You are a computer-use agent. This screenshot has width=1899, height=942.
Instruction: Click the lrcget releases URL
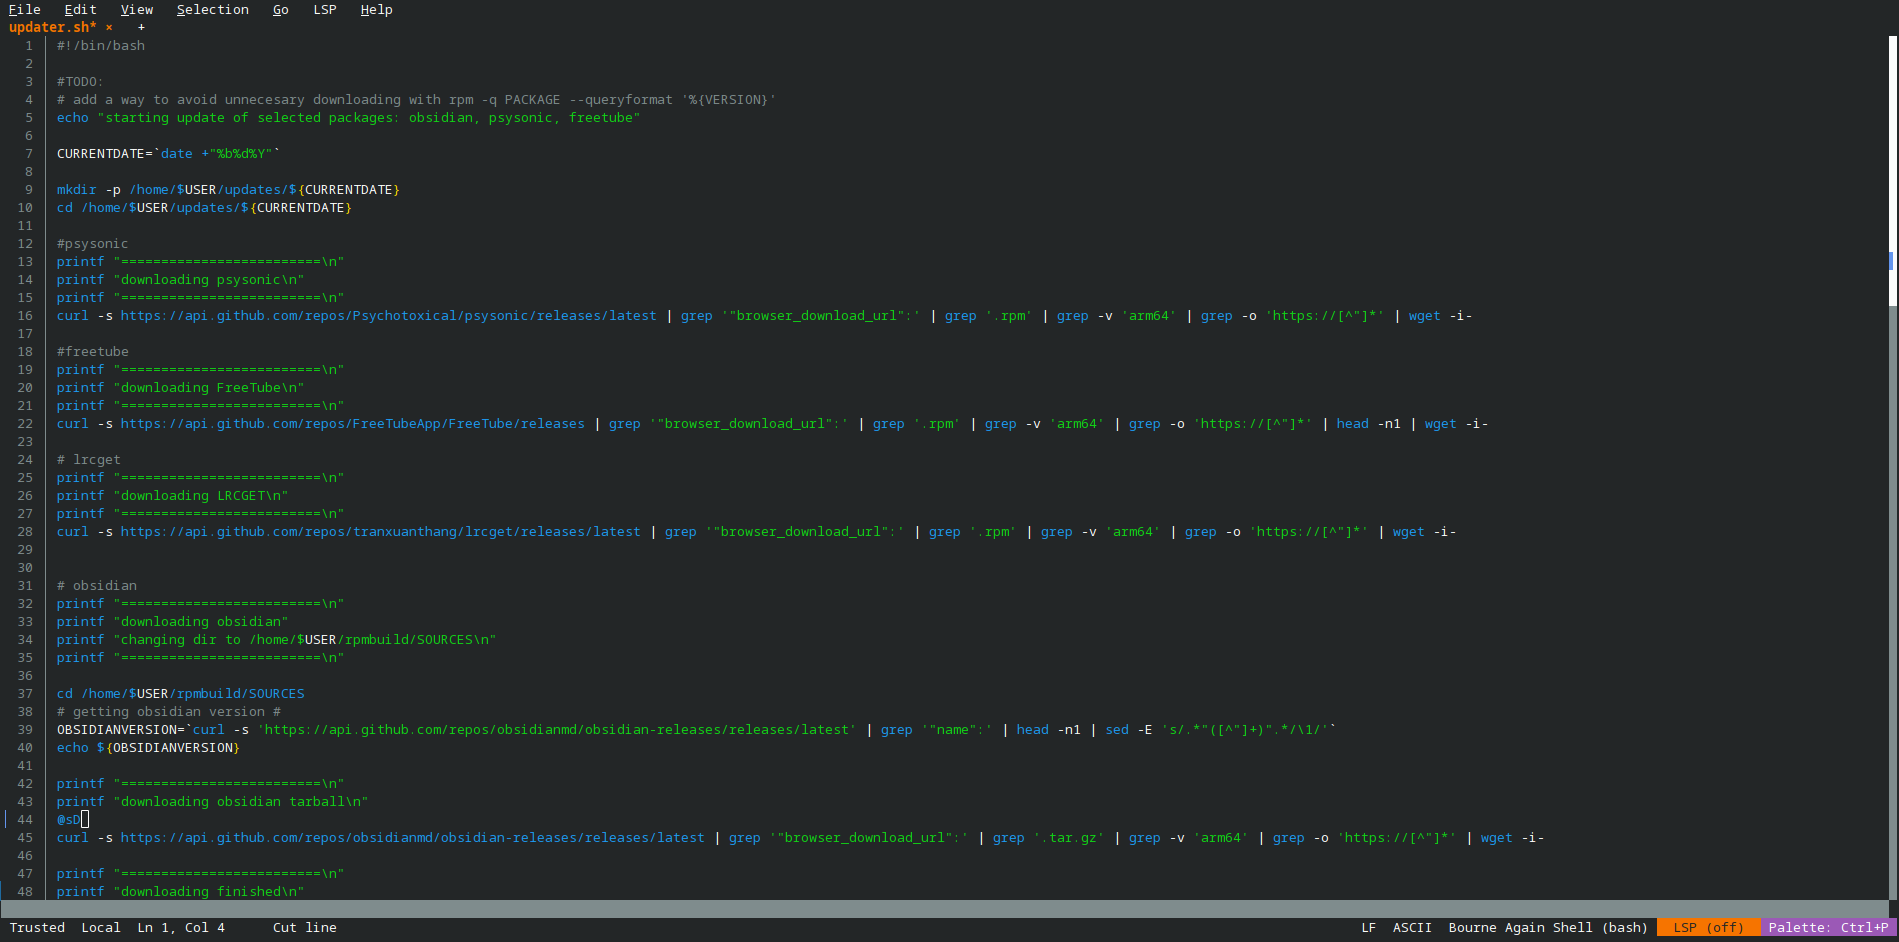[381, 531]
